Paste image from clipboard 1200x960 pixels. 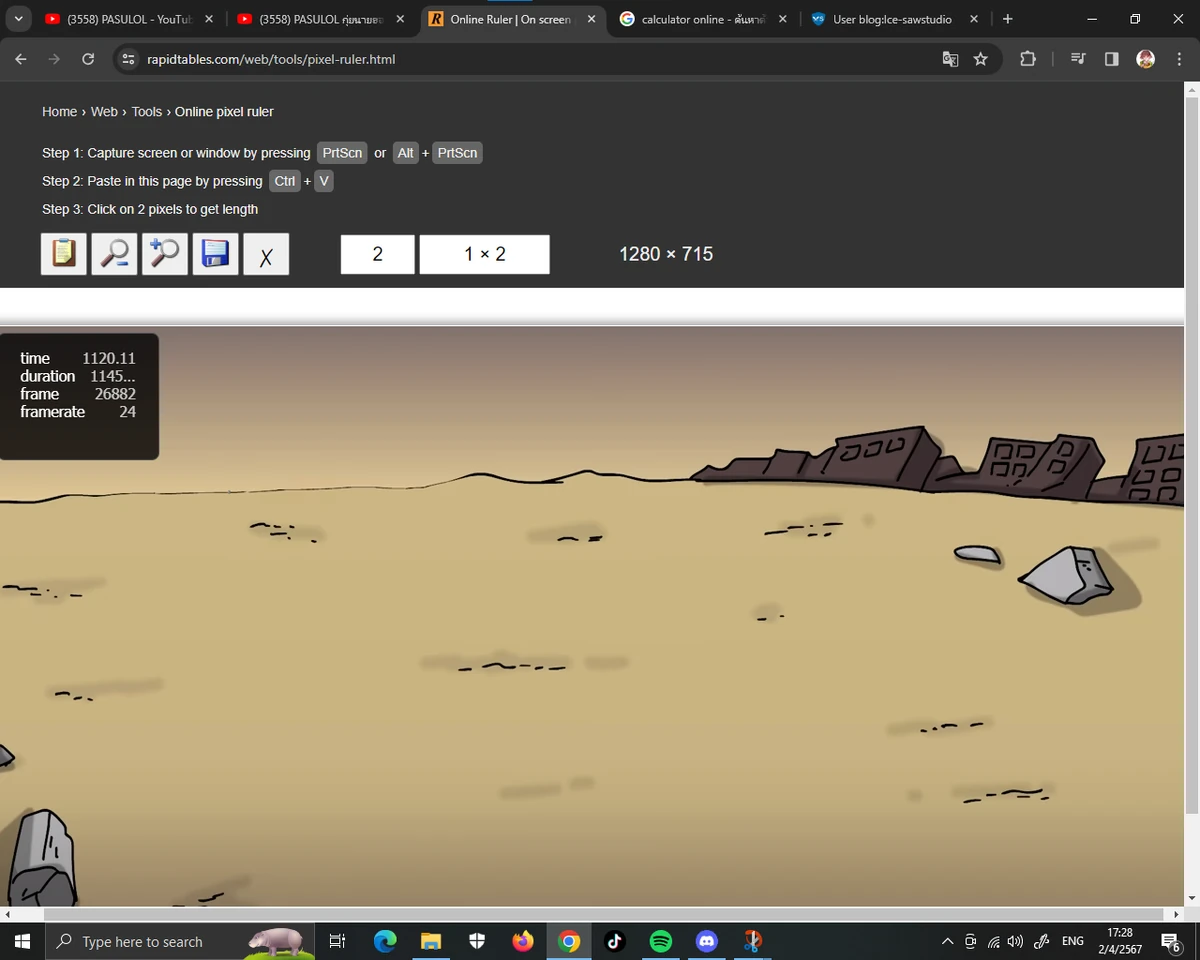[x=63, y=253]
